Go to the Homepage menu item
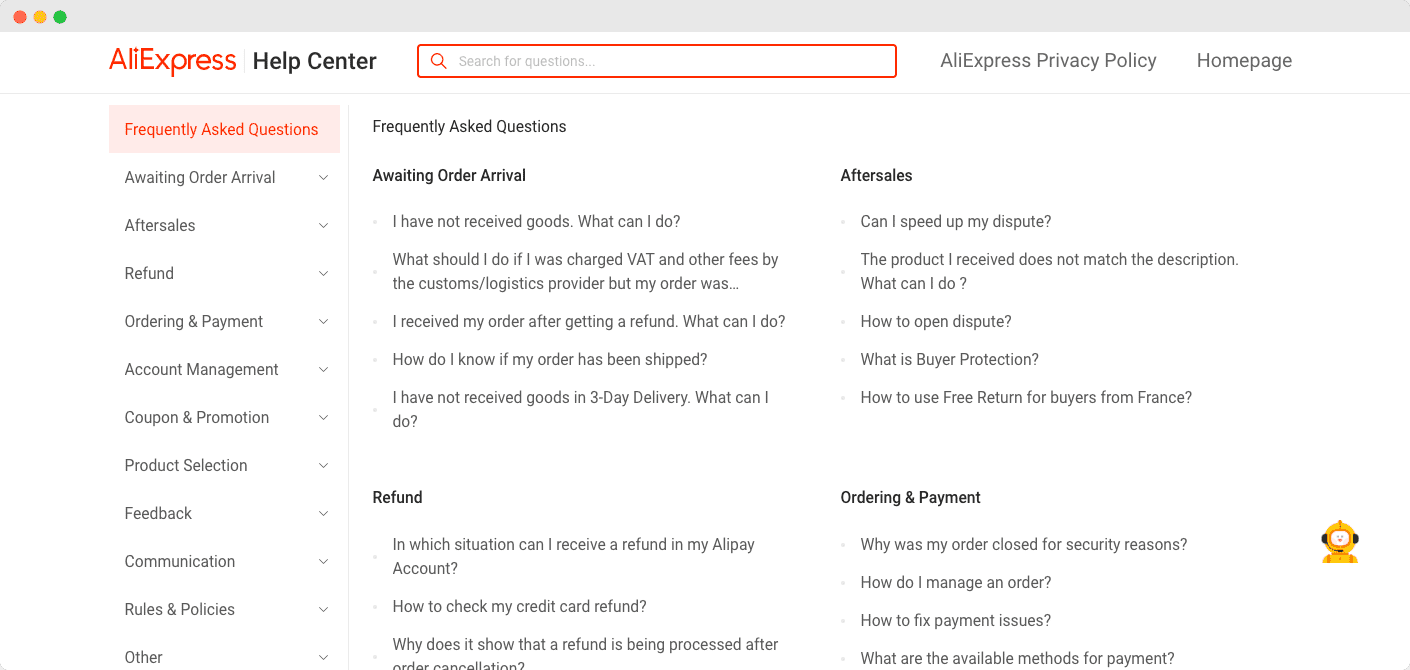1410x670 pixels. pyautogui.click(x=1244, y=61)
